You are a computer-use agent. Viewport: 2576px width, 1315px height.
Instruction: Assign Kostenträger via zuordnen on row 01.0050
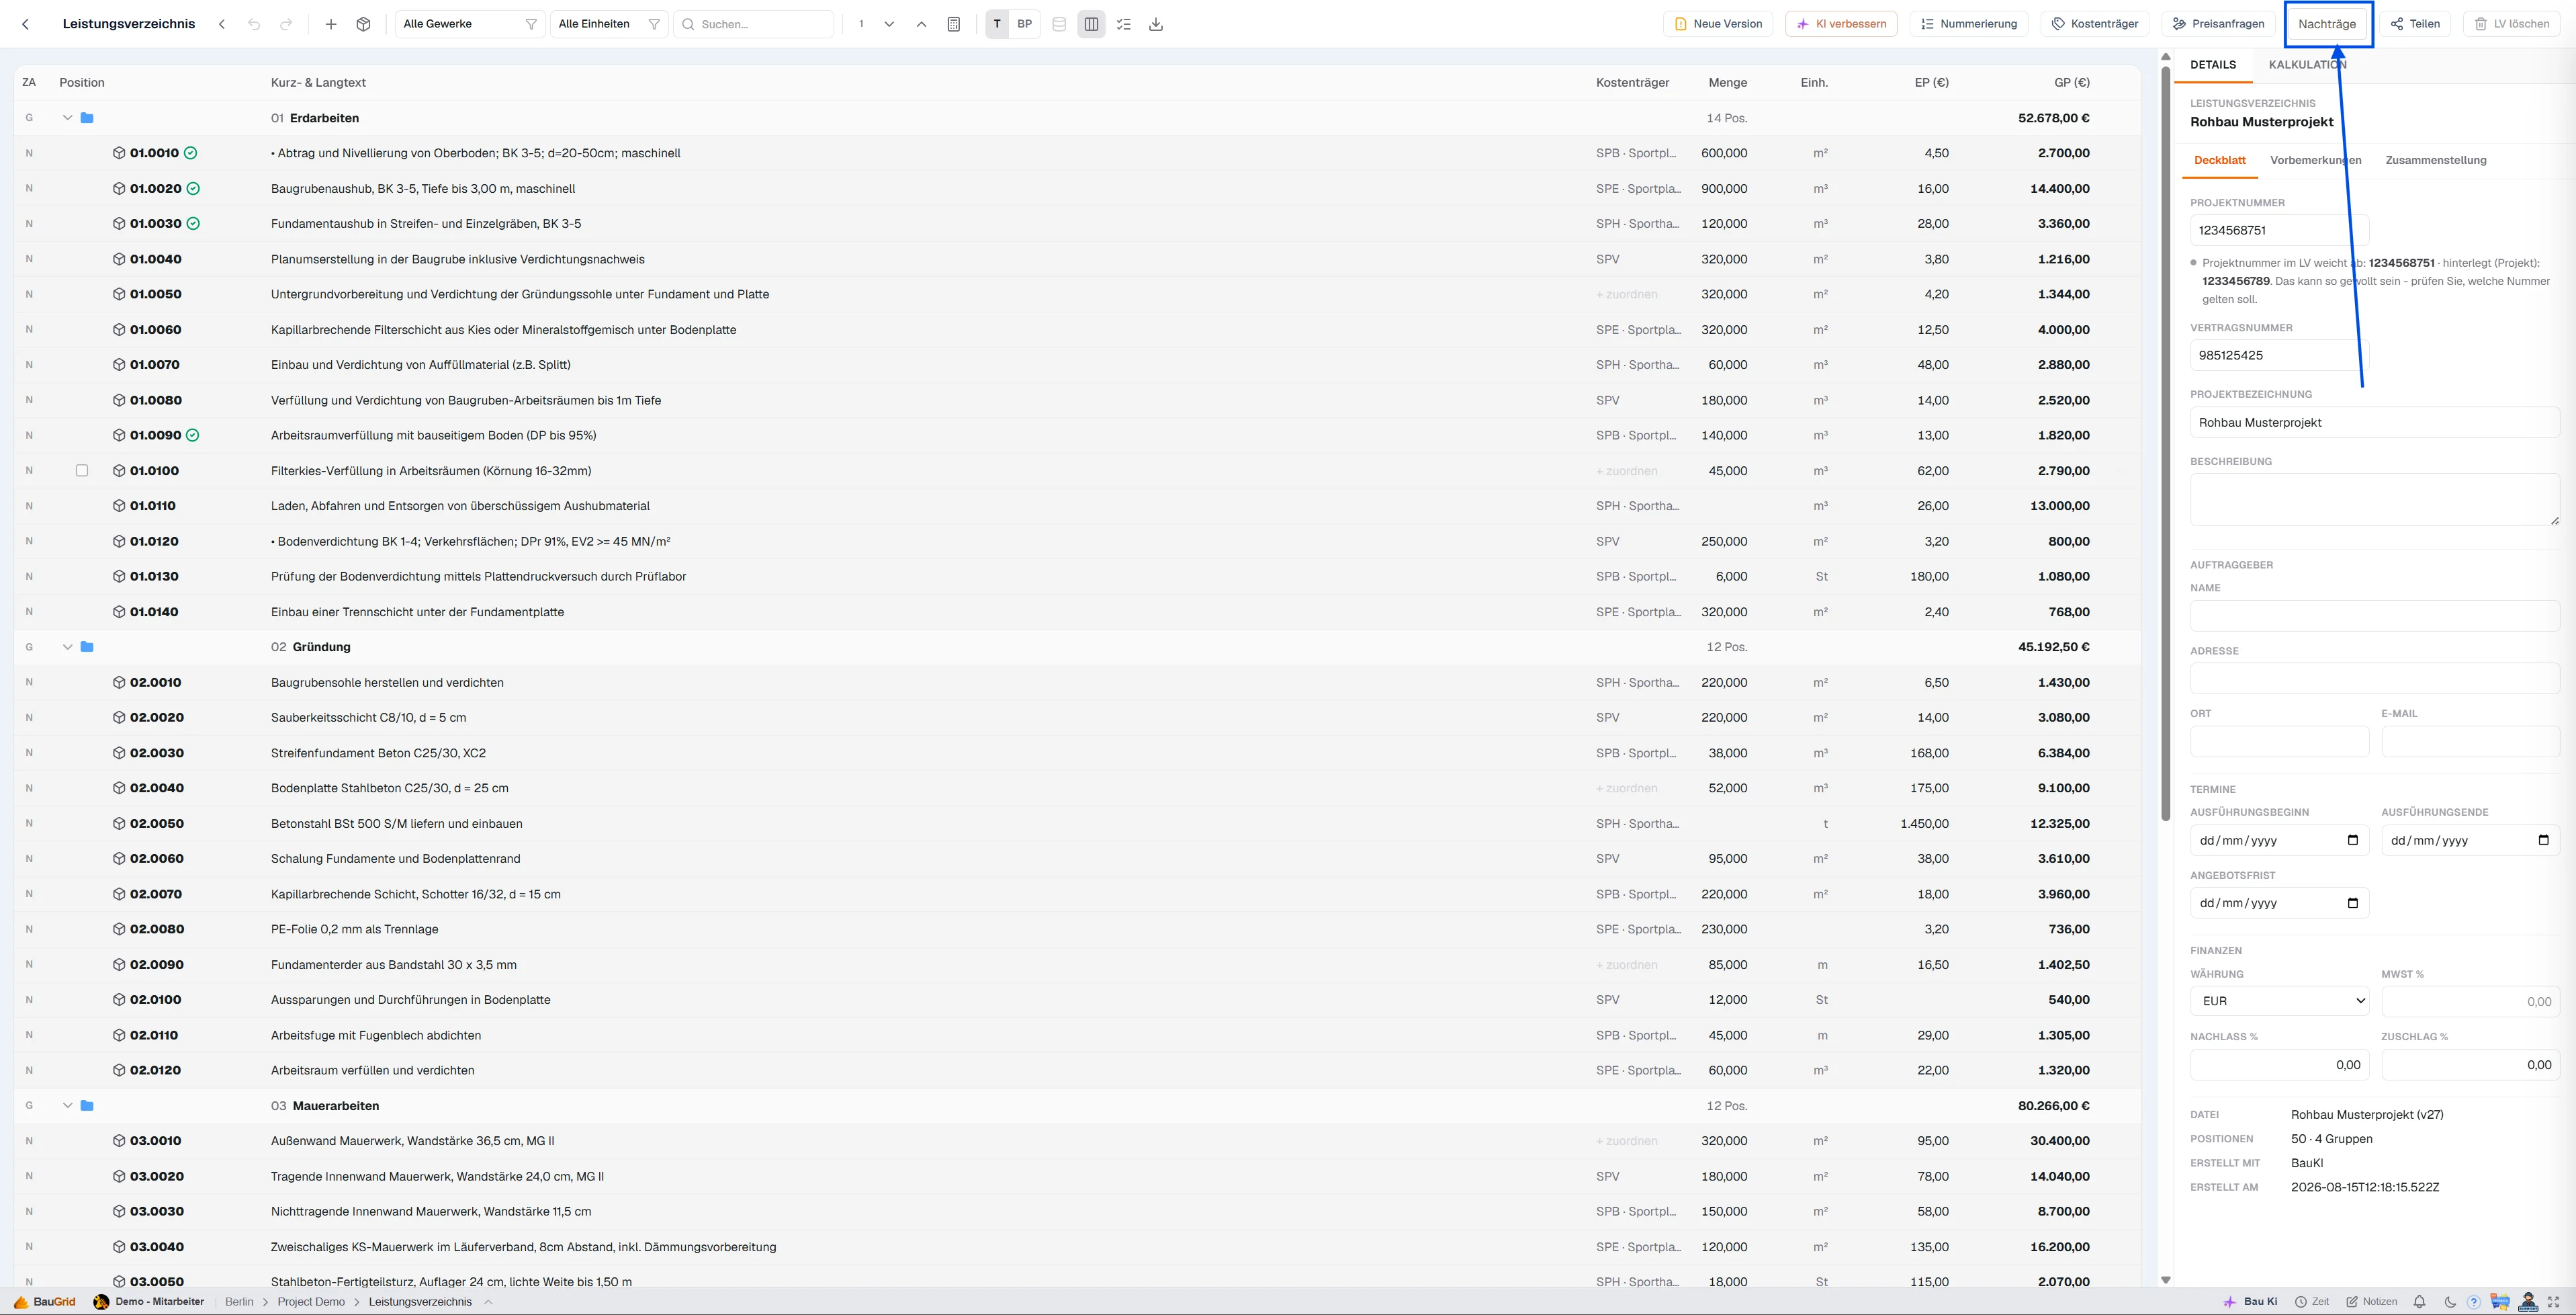1627,294
